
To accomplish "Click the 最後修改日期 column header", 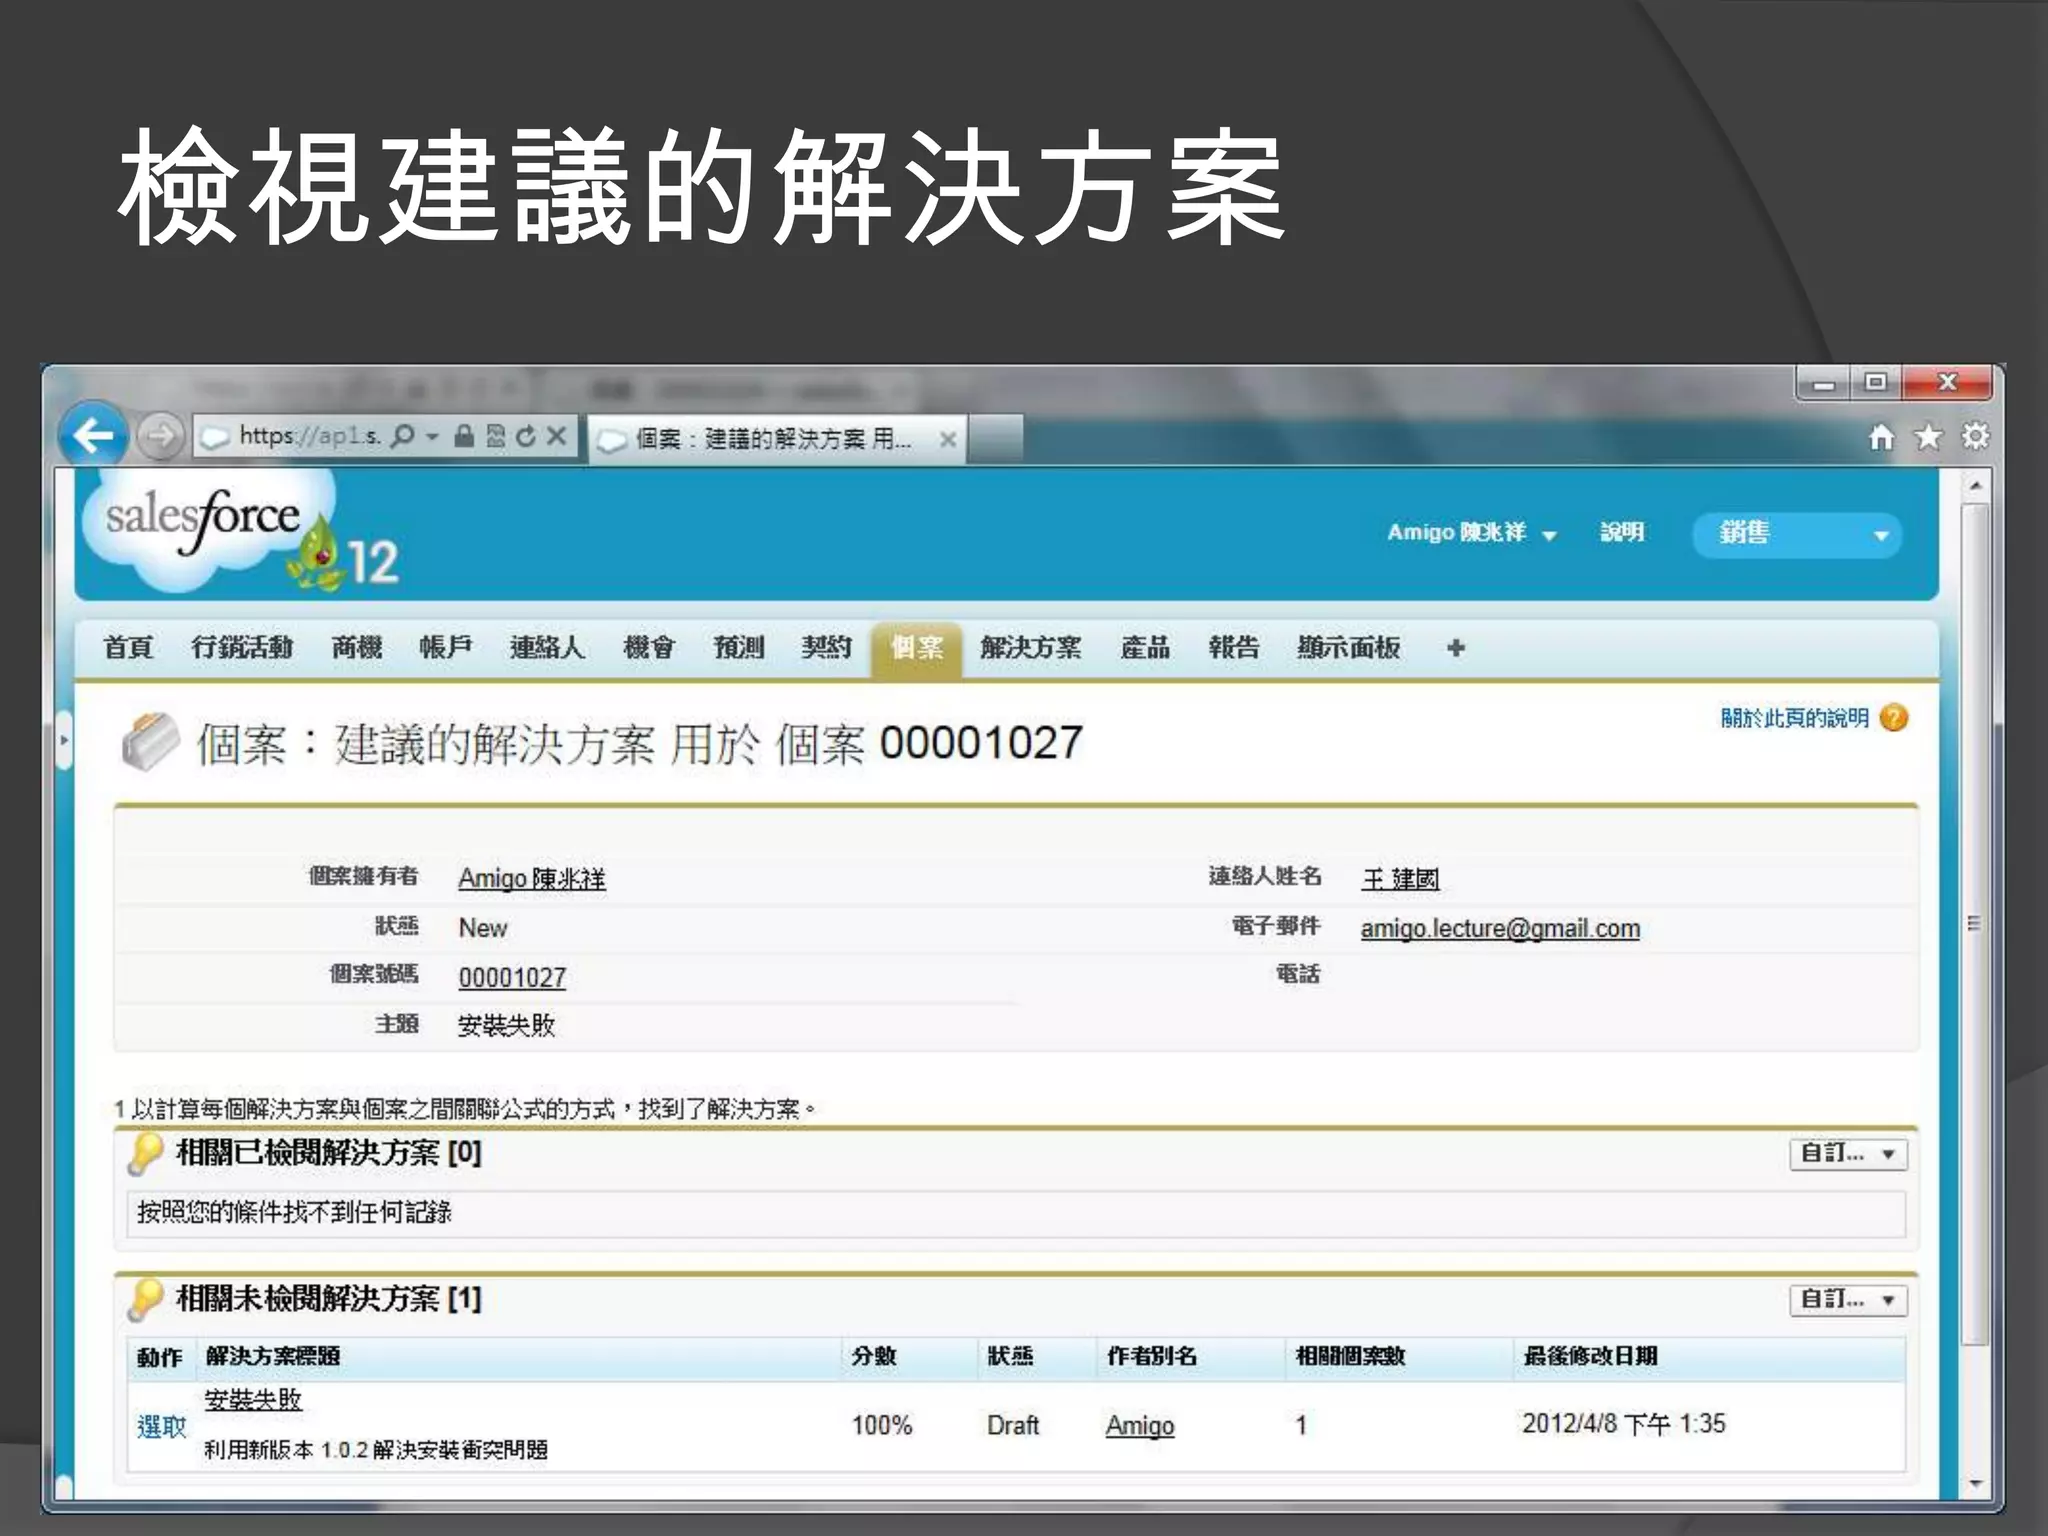I will point(1590,1357).
